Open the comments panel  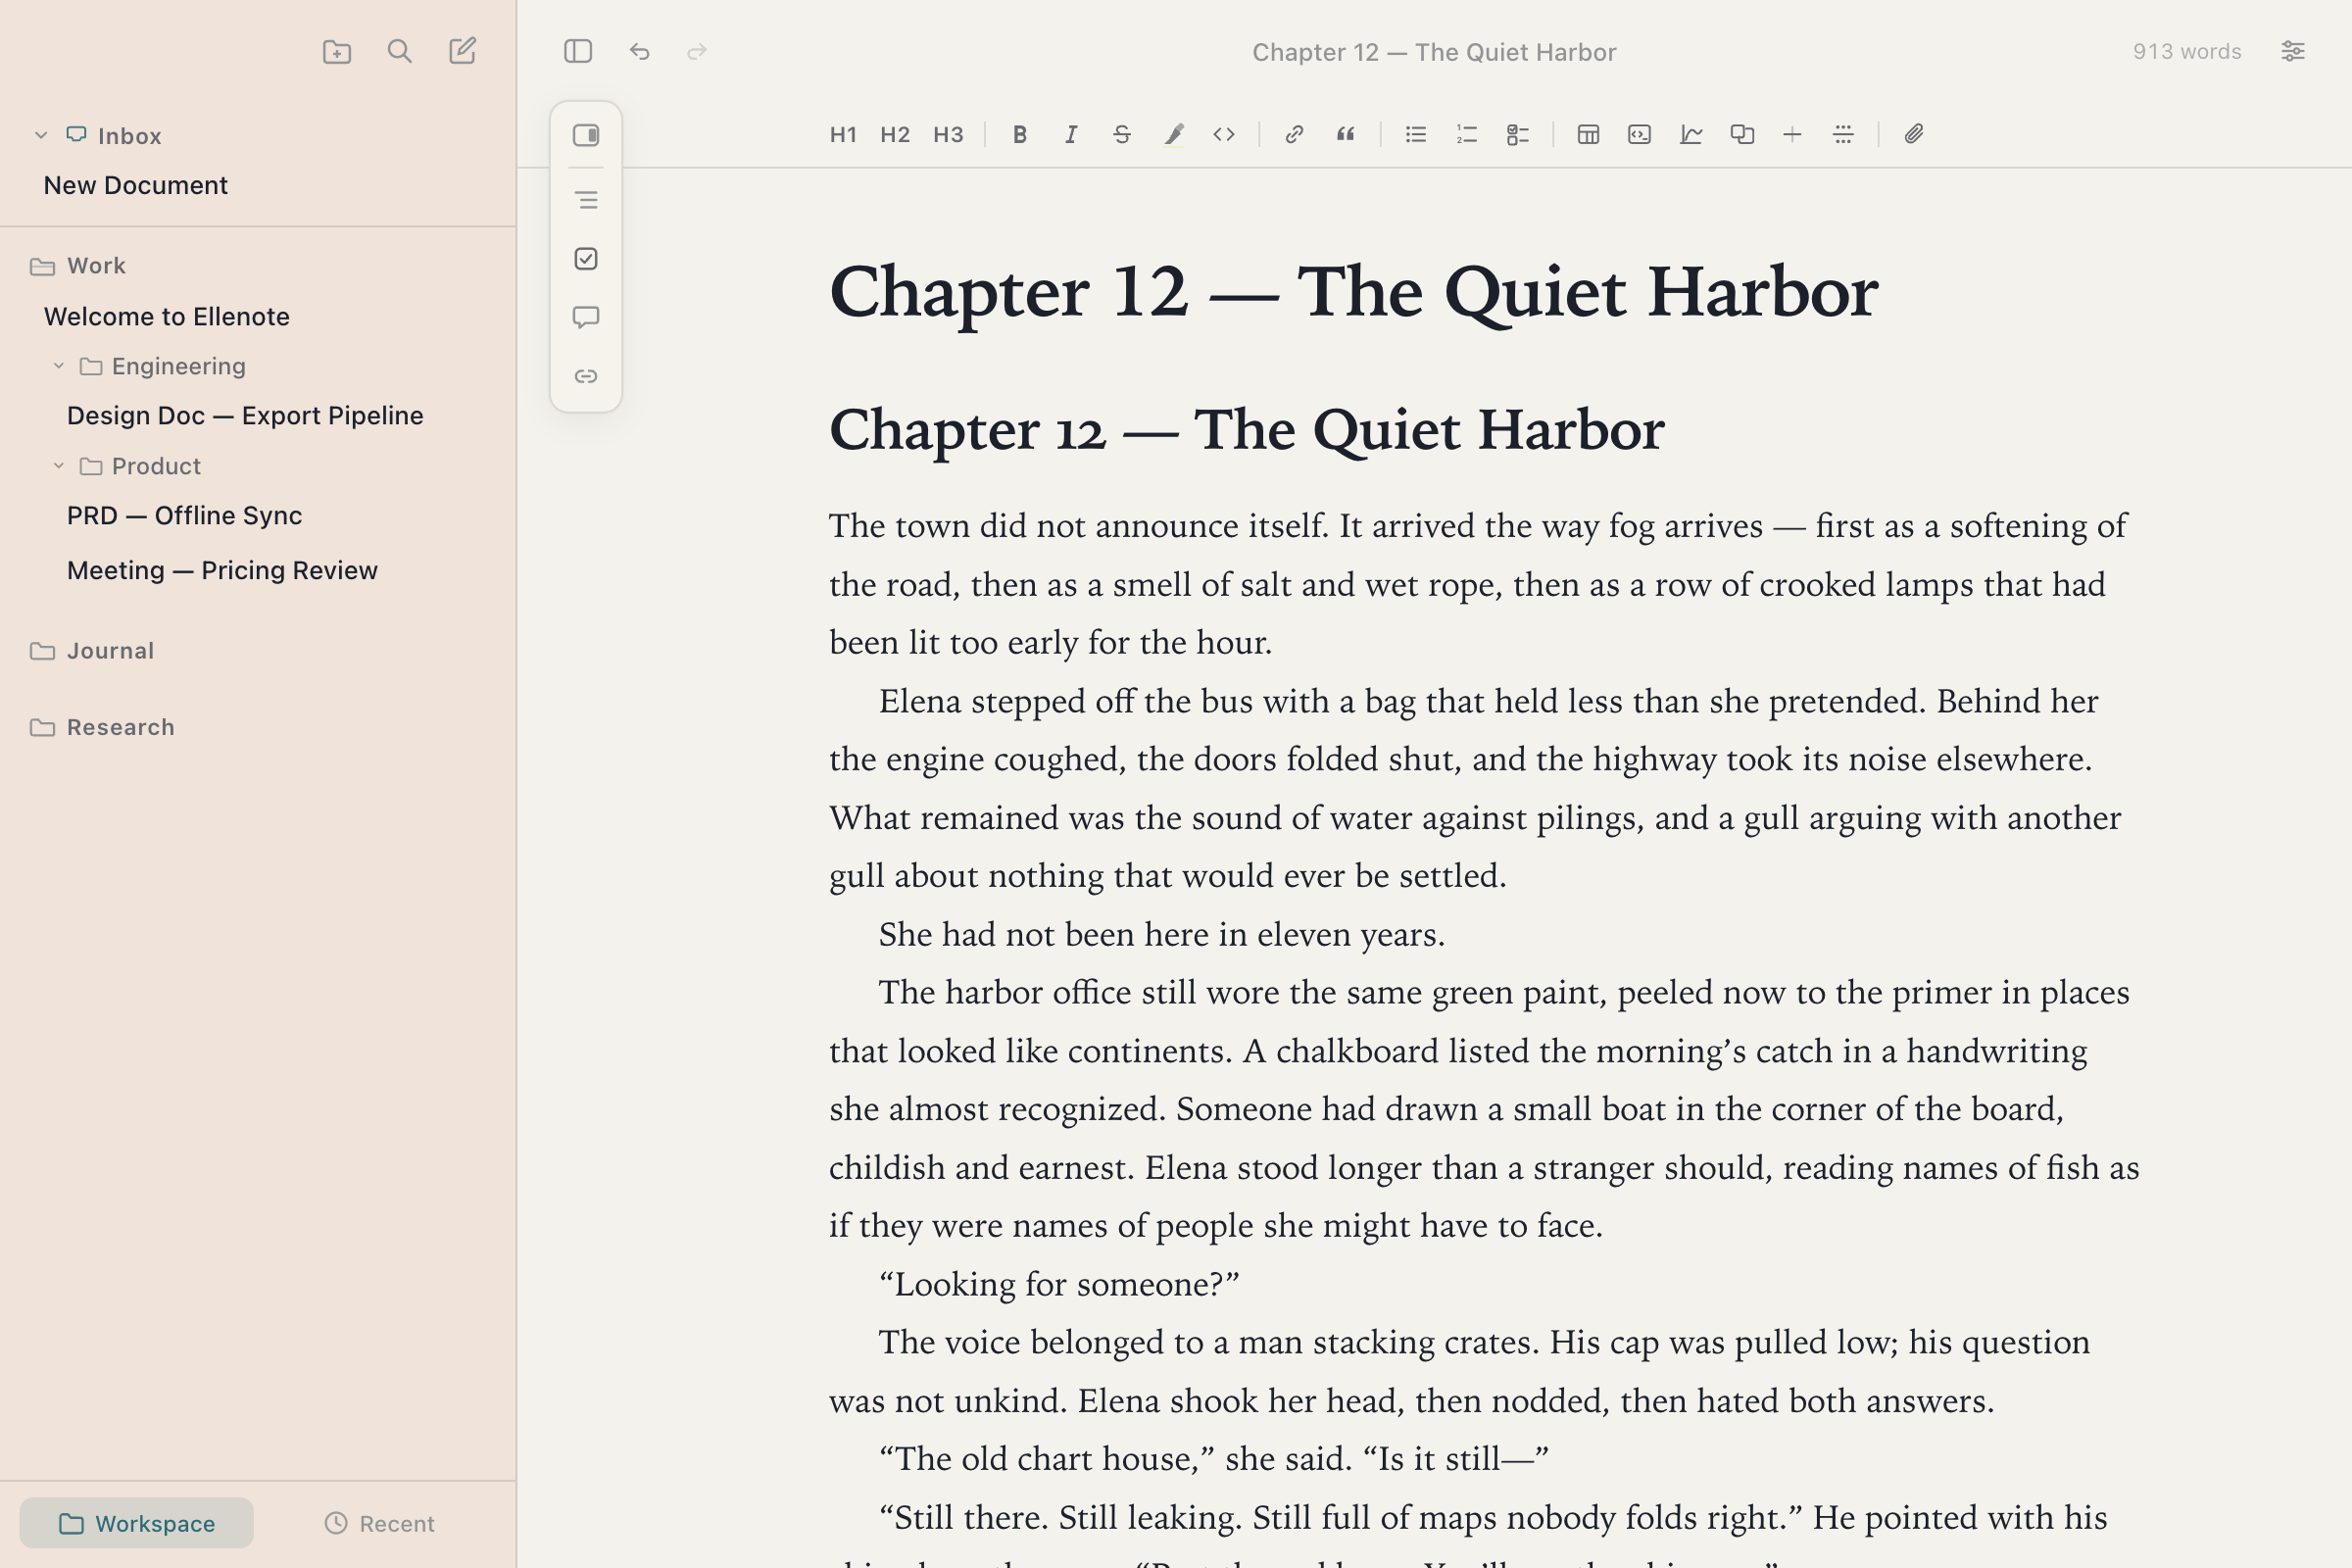click(586, 318)
